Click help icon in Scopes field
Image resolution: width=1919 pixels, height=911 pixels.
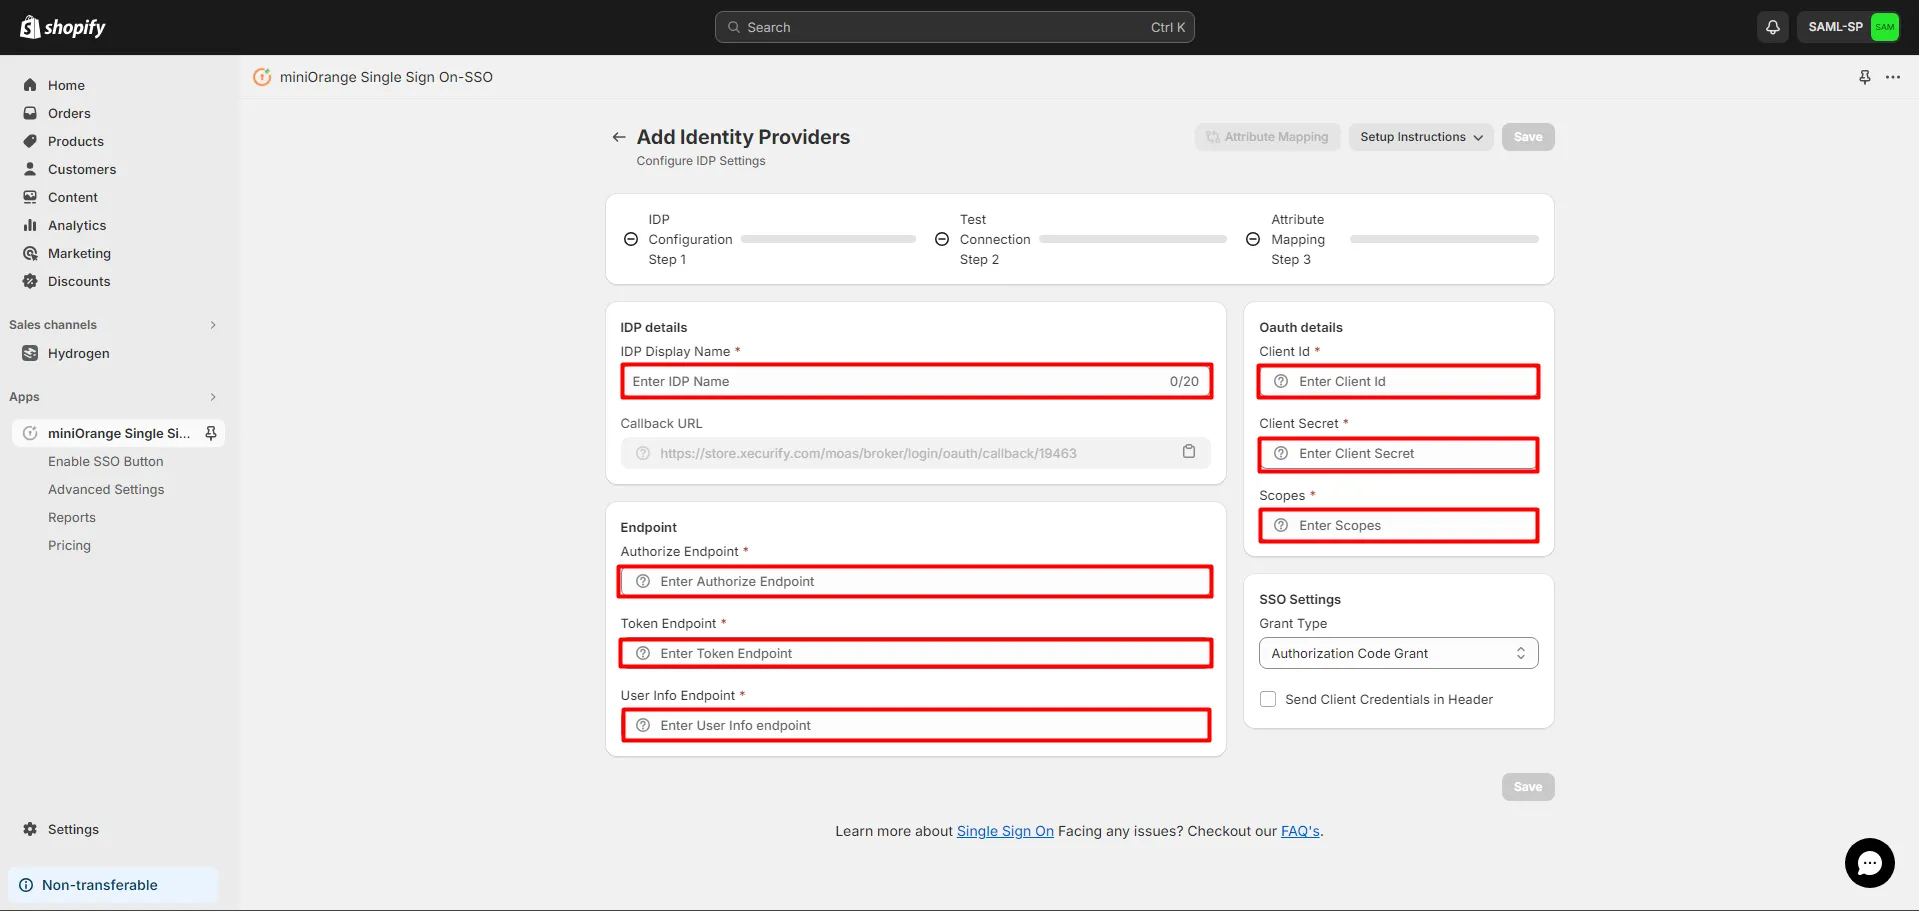pyautogui.click(x=1281, y=525)
